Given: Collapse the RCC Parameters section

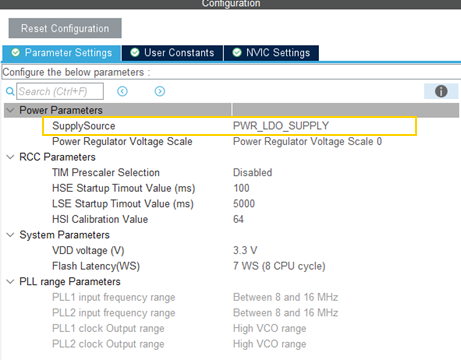Looking at the screenshot, I should [11, 157].
